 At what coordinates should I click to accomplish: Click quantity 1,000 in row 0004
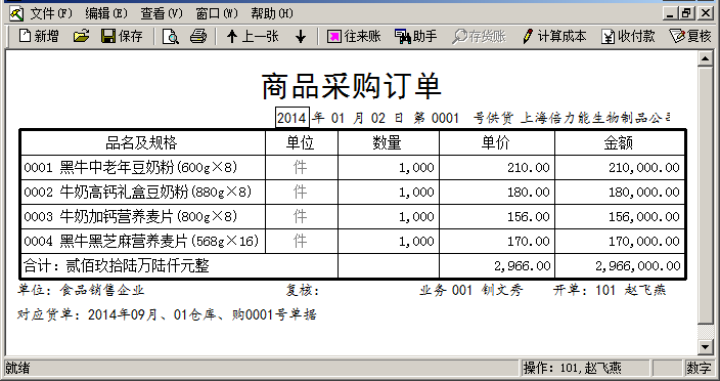388,241
